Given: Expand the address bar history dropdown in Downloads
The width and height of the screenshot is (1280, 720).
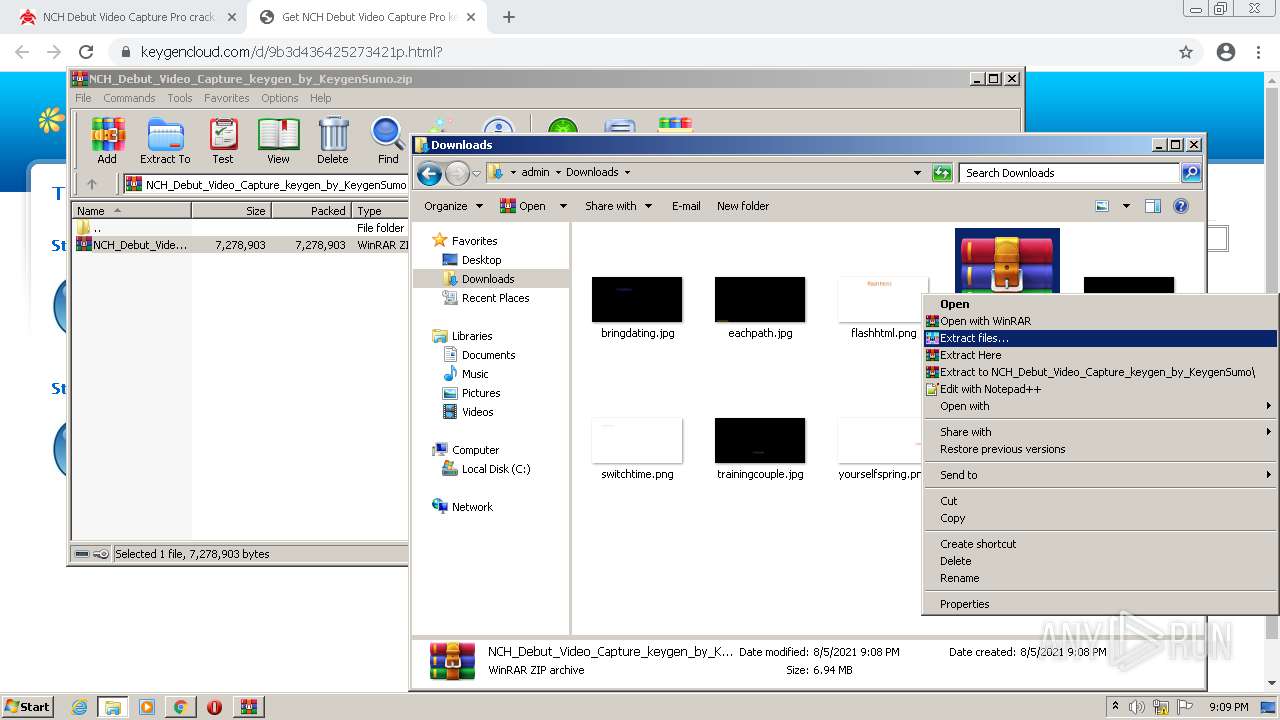Looking at the screenshot, I should [917, 173].
